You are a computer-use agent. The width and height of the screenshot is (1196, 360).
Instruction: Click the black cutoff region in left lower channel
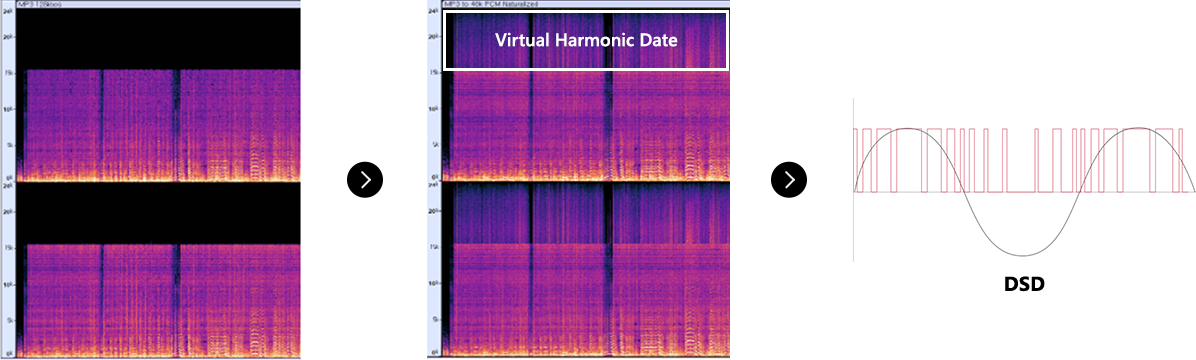158,214
